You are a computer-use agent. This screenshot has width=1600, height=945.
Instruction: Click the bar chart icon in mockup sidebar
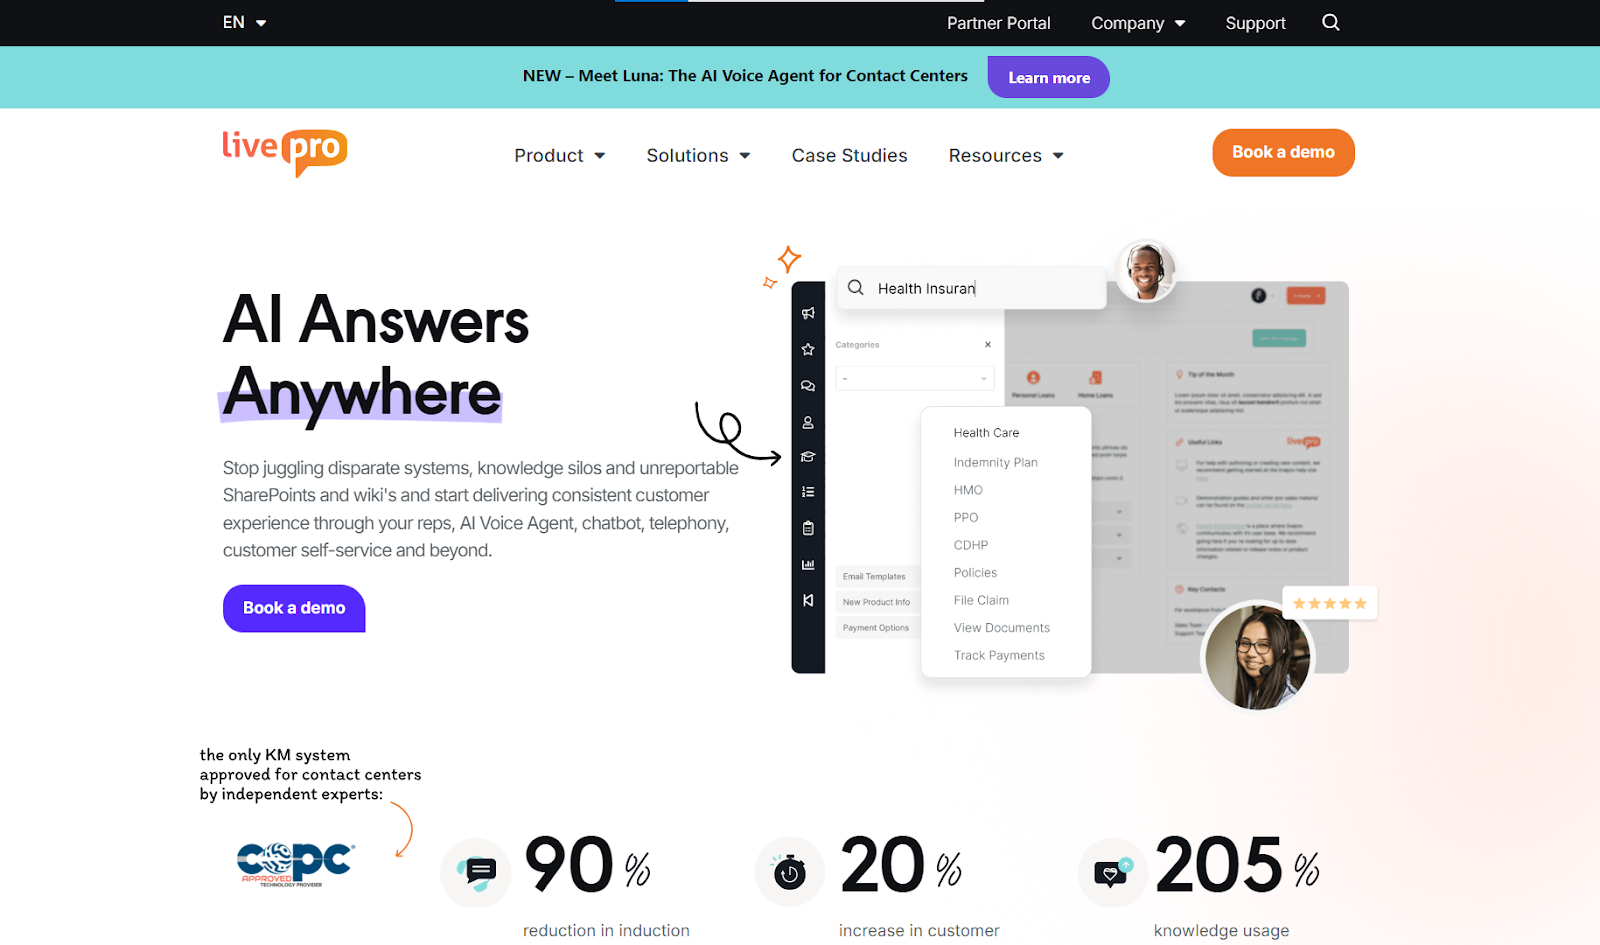808,565
